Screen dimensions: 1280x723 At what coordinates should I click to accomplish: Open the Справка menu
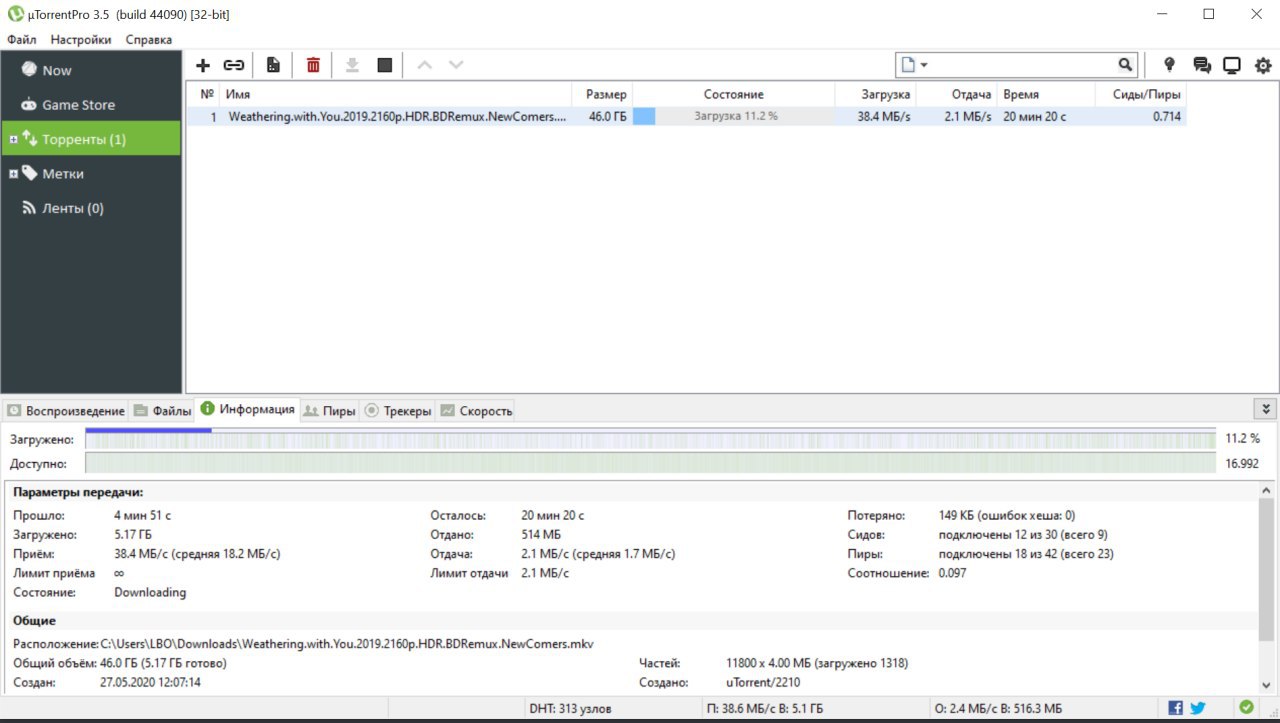click(x=149, y=40)
